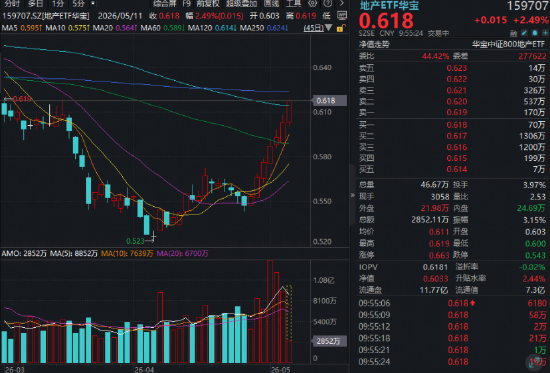Click the MA60 0.589 indicator label
This screenshot has width=550, height=373.
[x=163, y=27]
